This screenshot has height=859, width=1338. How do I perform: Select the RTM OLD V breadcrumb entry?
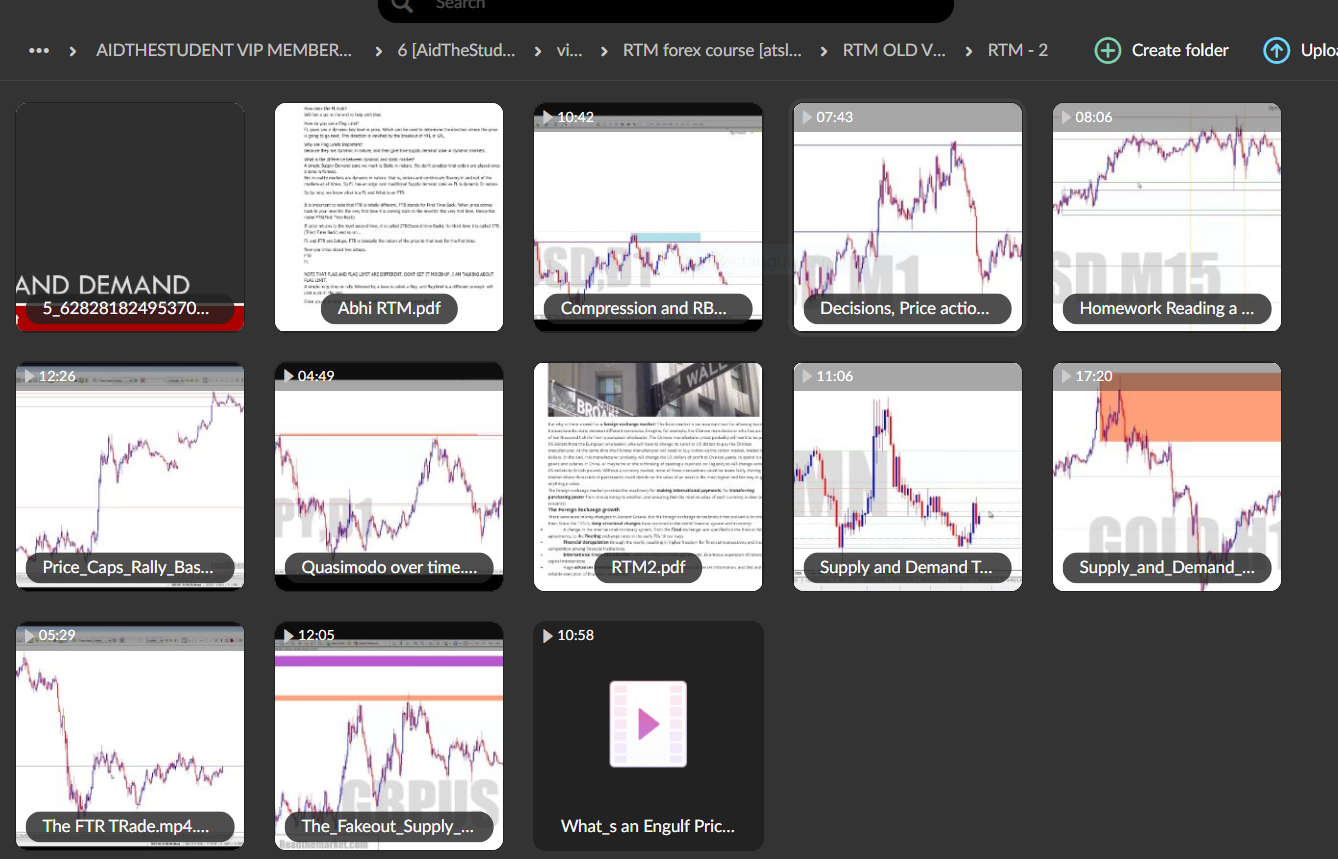(x=894, y=49)
